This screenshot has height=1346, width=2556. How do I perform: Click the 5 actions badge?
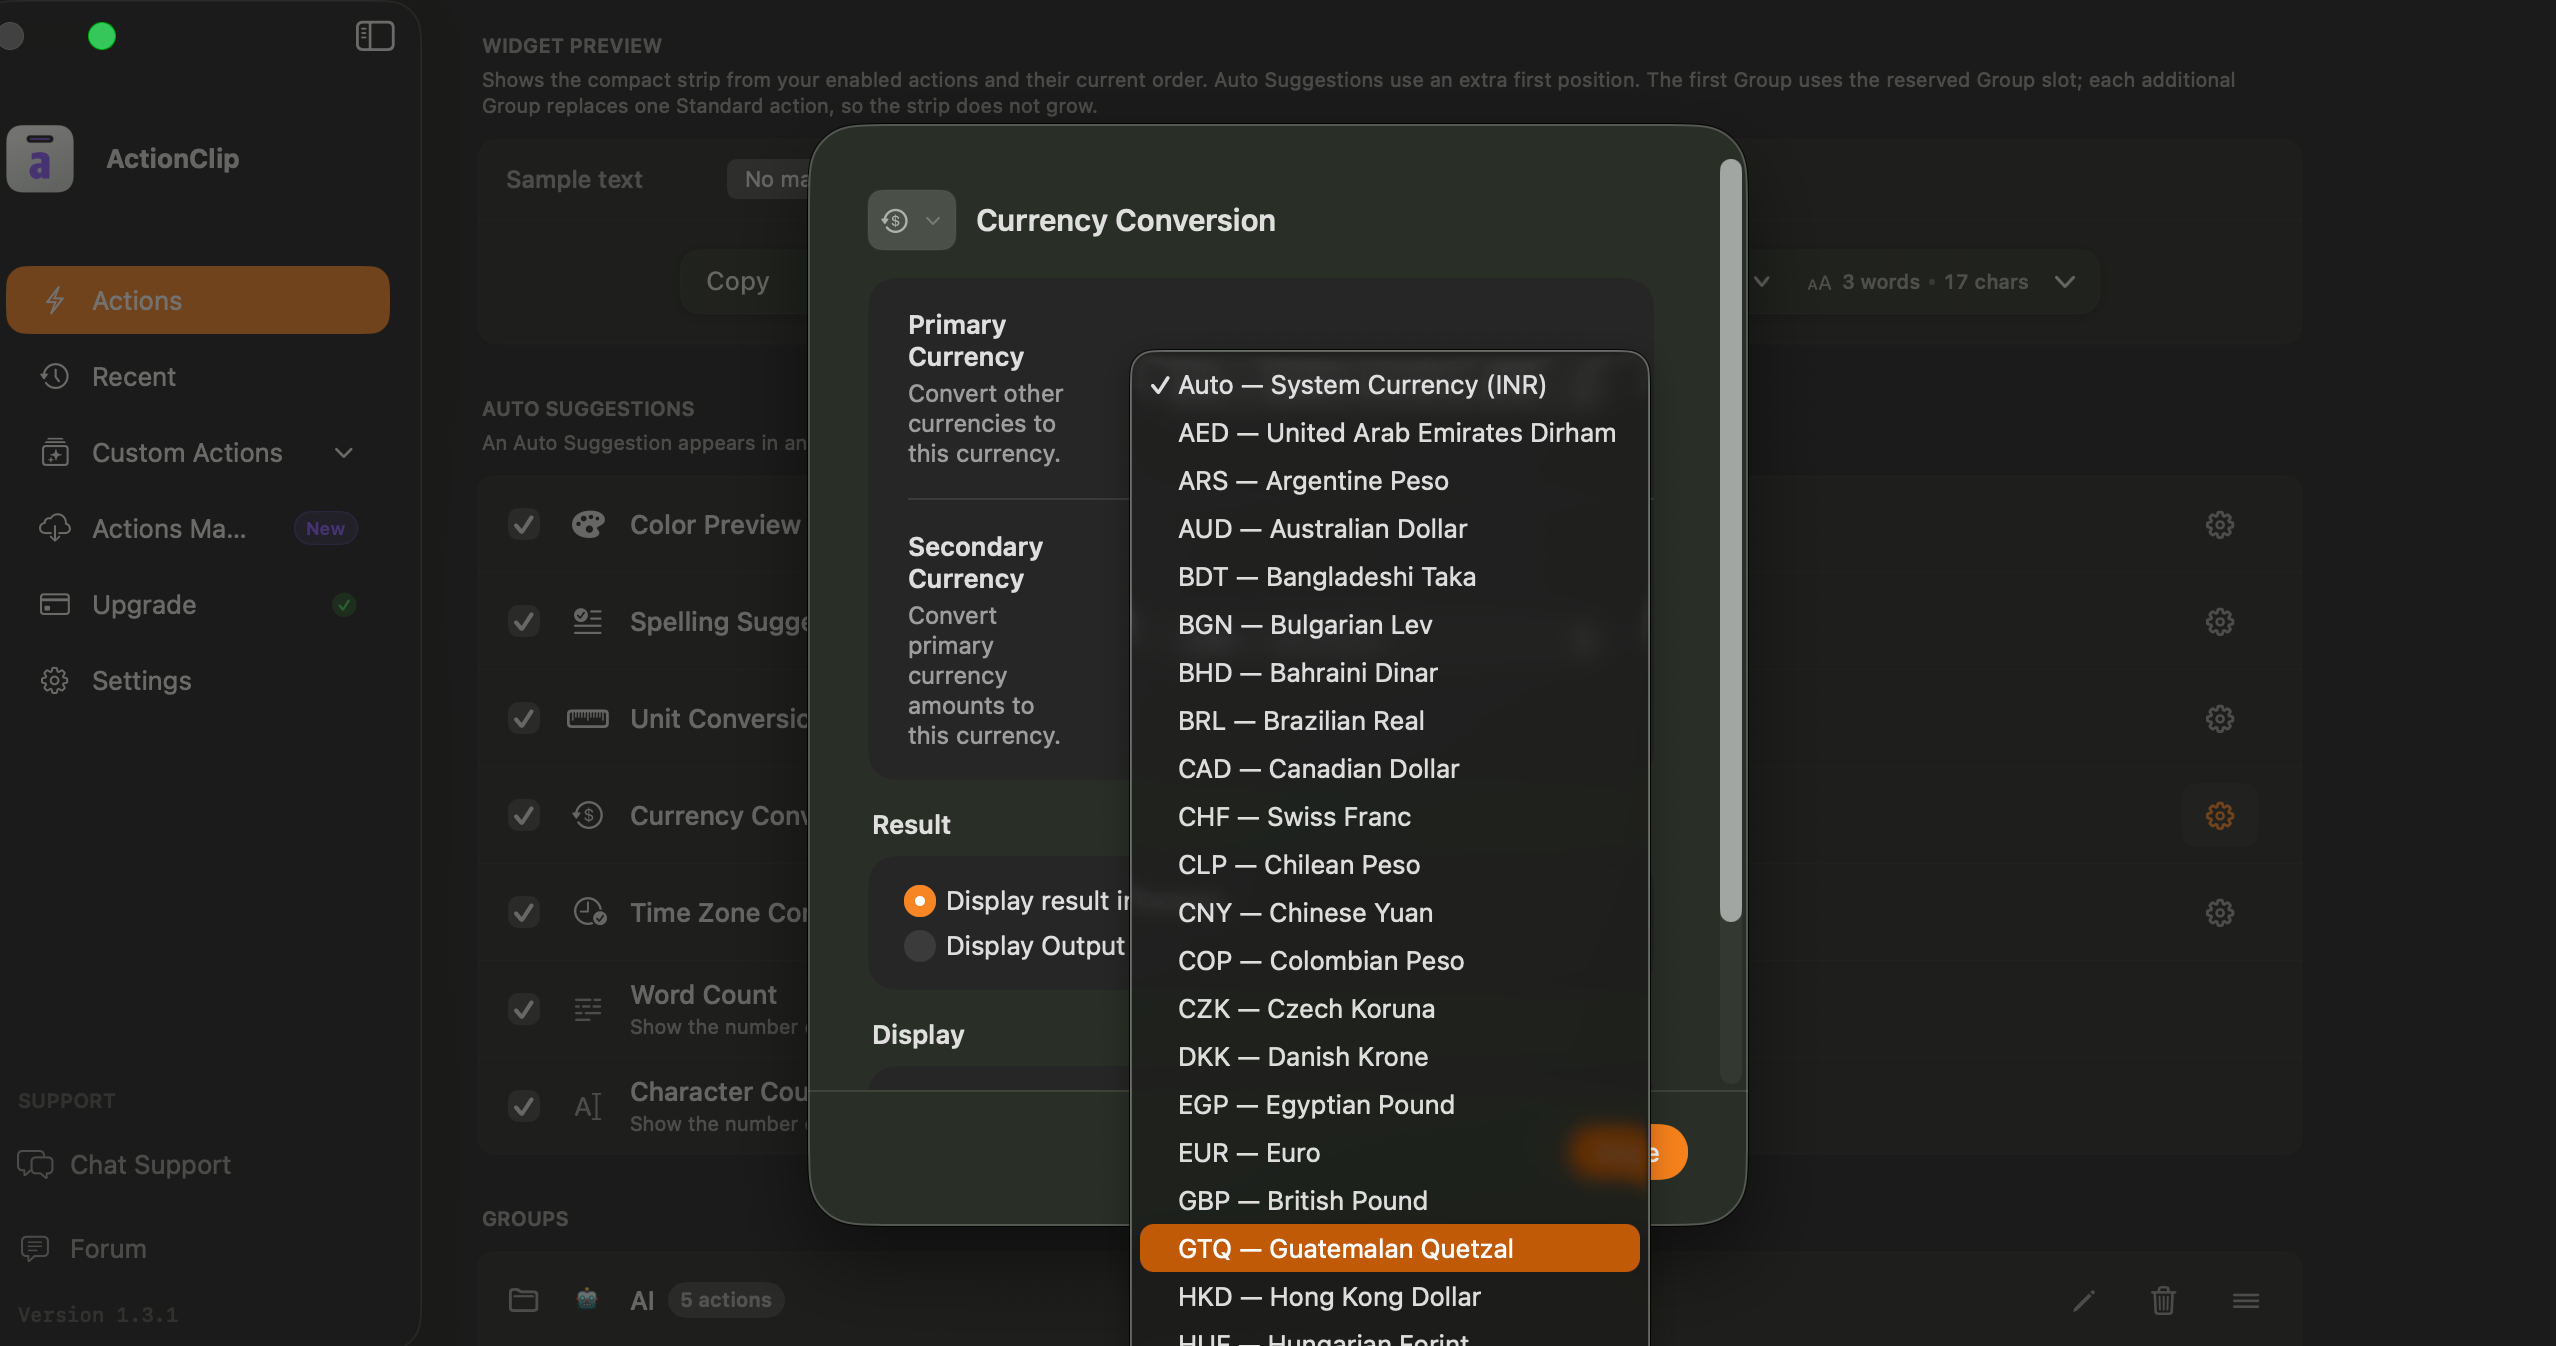pos(726,1299)
